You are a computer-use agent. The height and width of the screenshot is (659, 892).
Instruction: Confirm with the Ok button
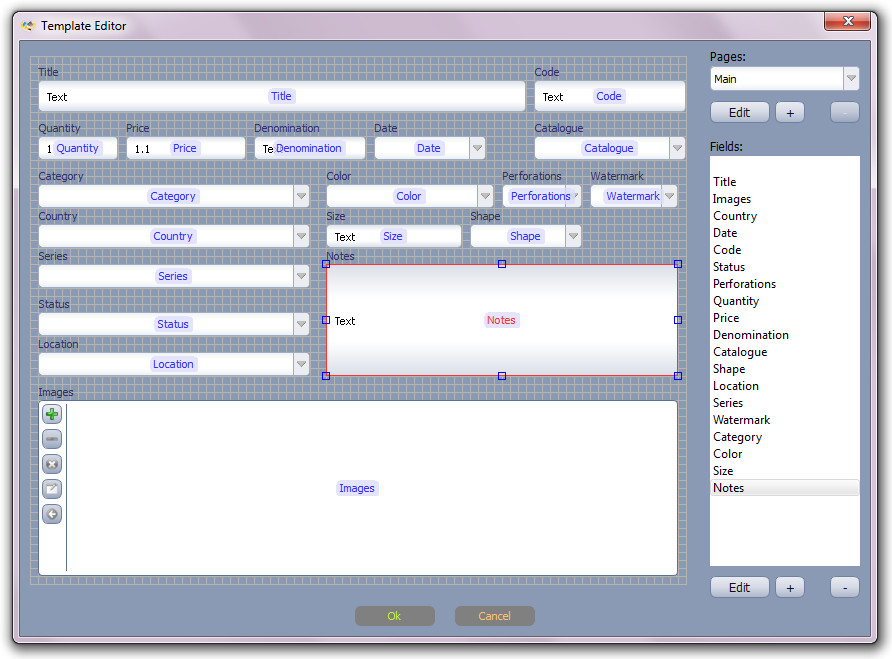[x=394, y=616]
